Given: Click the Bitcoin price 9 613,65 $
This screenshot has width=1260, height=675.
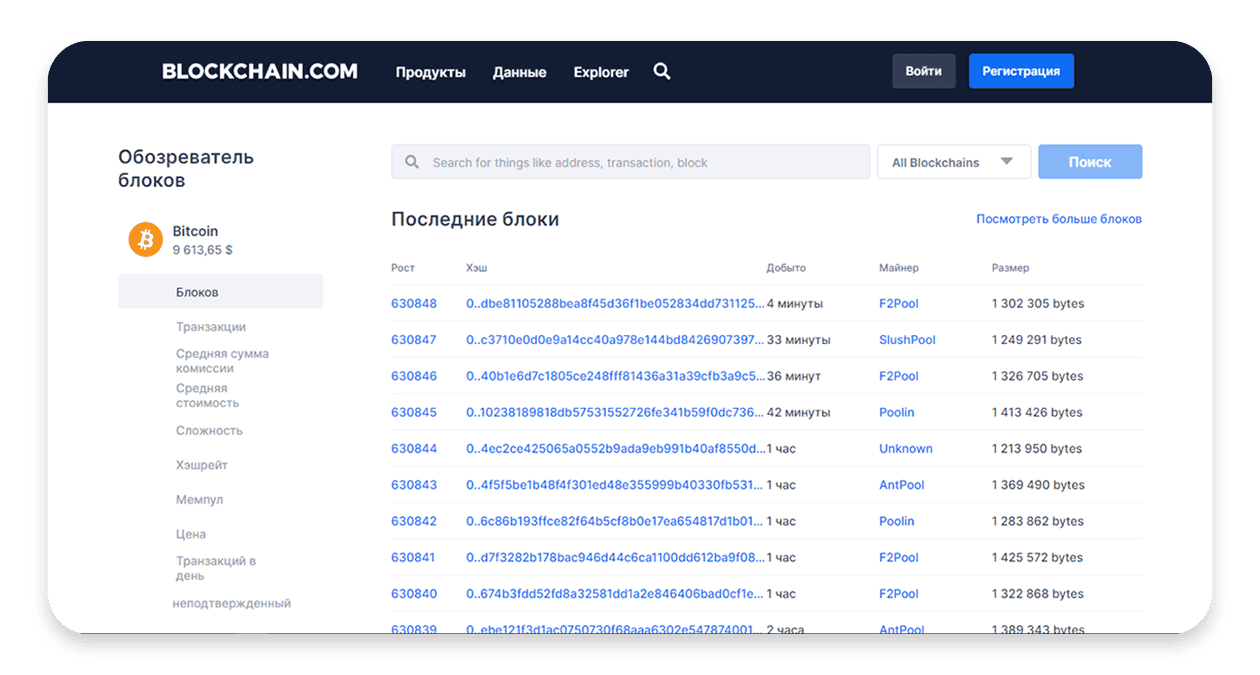Looking at the screenshot, I should (x=202, y=250).
